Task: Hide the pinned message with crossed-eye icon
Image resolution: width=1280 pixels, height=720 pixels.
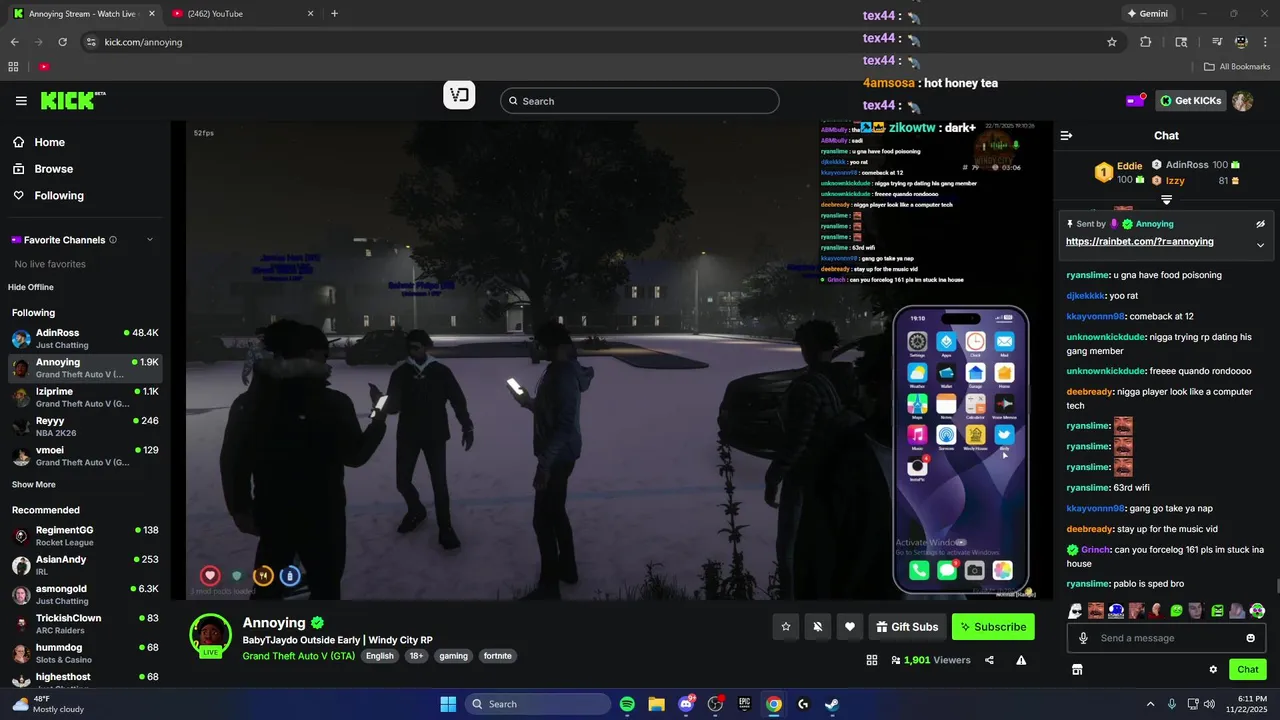Action: click(1260, 224)
